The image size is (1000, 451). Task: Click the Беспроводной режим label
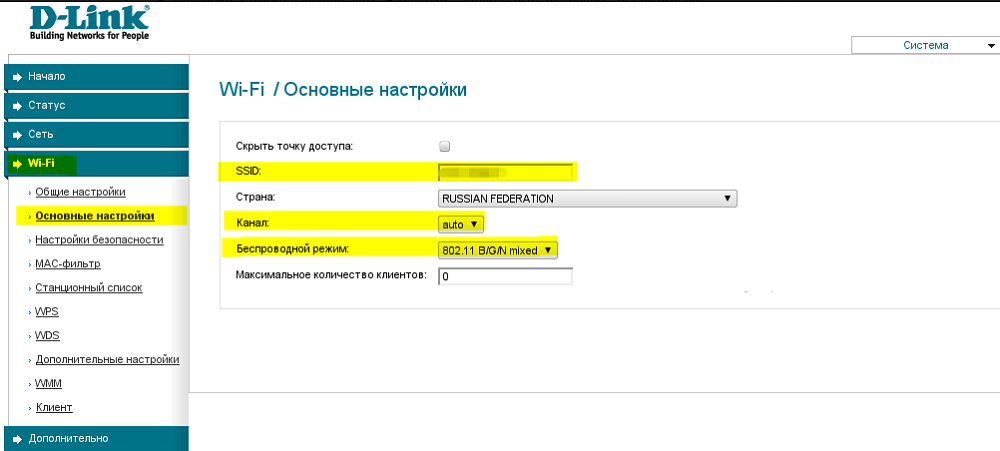pyautogui.click(x=293, y=249)
